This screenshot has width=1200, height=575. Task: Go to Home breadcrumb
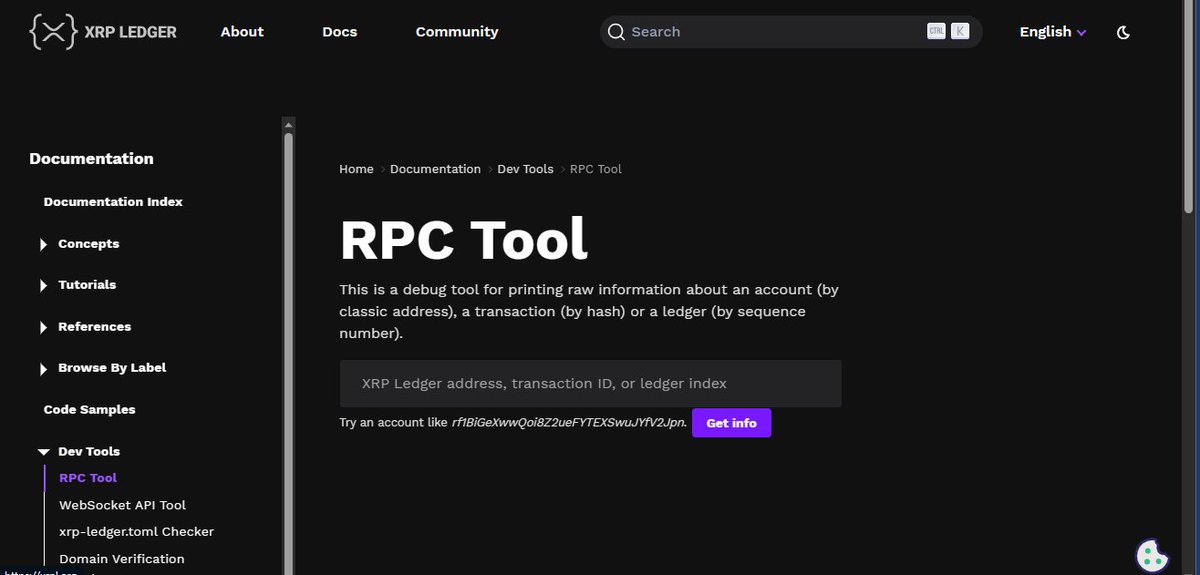pos(356,169)
